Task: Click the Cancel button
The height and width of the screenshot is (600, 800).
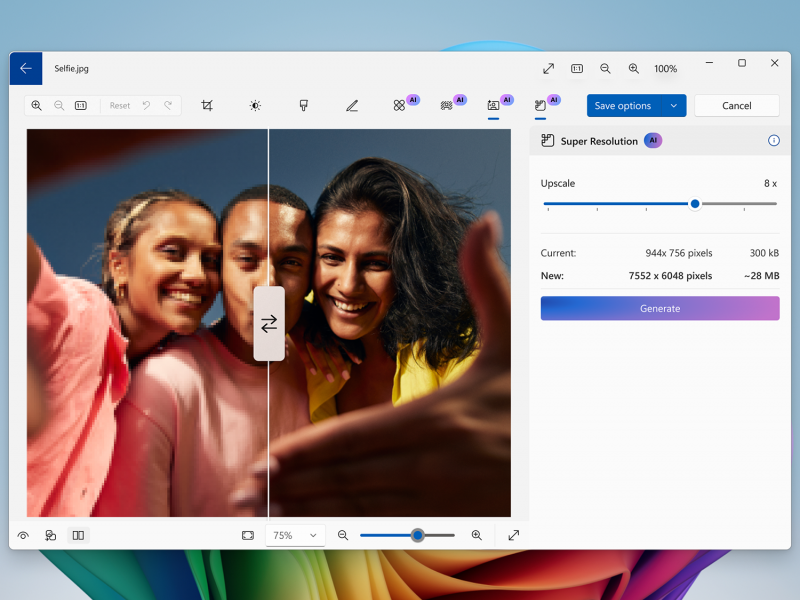Action: (737, 106)
